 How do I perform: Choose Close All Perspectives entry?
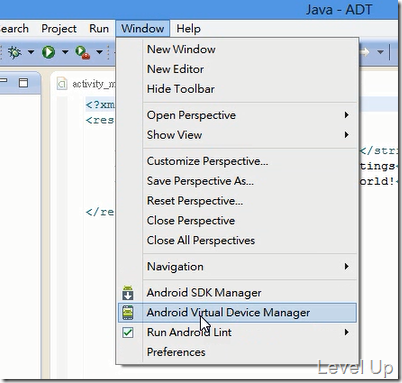[x=237, y=240]
